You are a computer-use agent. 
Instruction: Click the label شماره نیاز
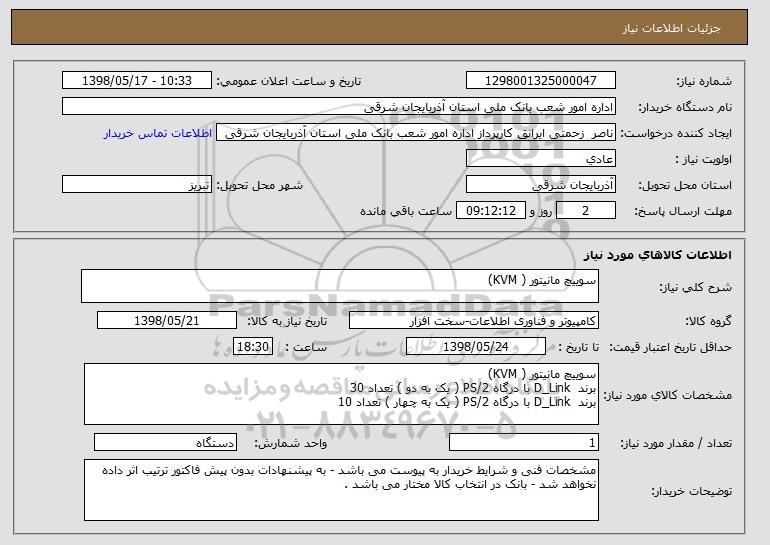704,81
